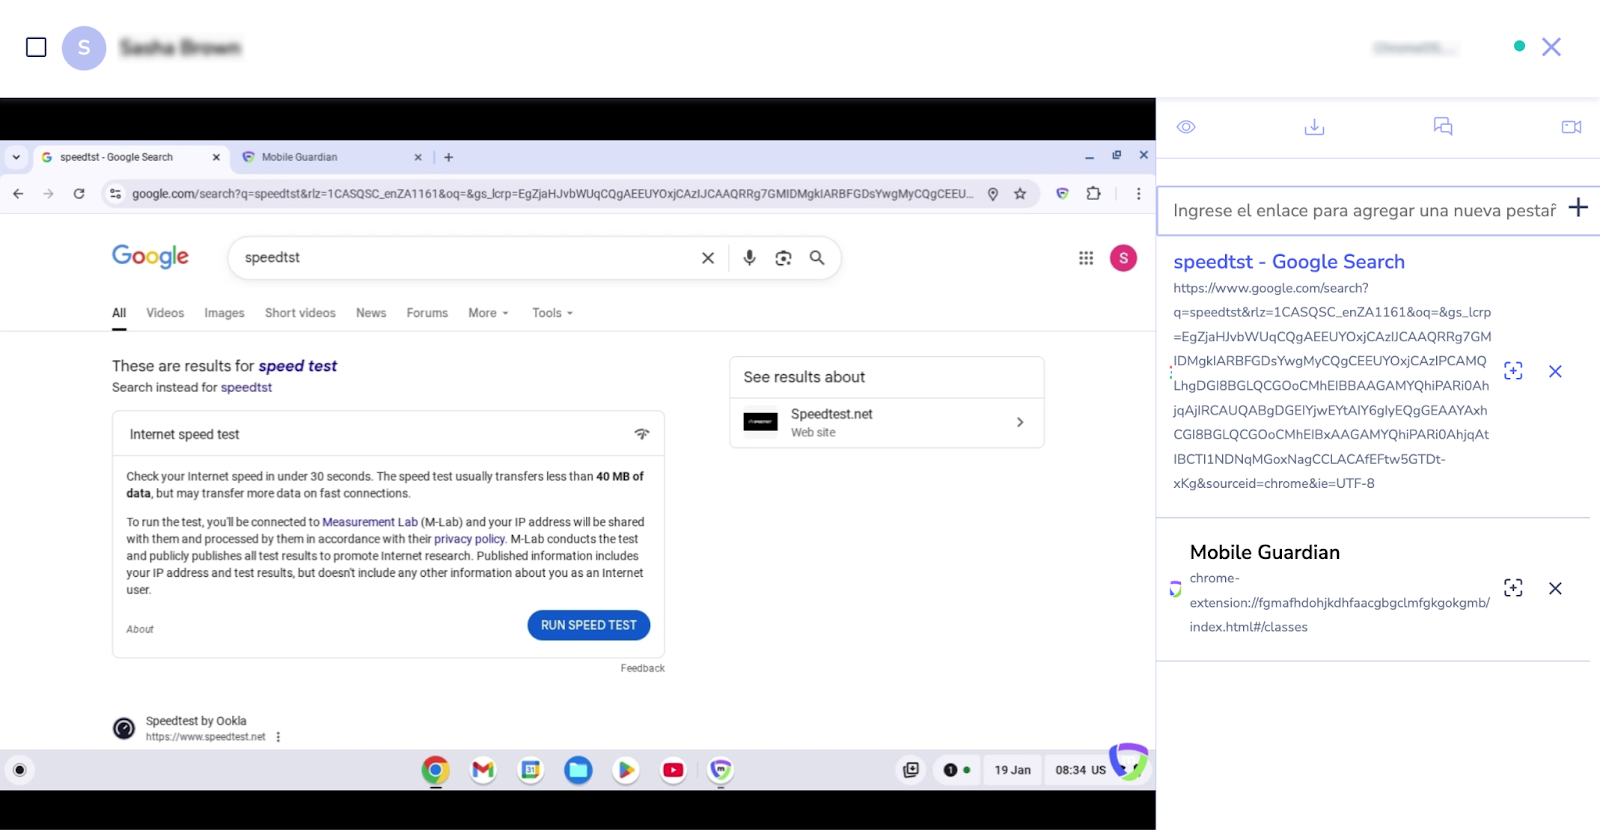Click the search by image lens icon

(x=783, y=258)
